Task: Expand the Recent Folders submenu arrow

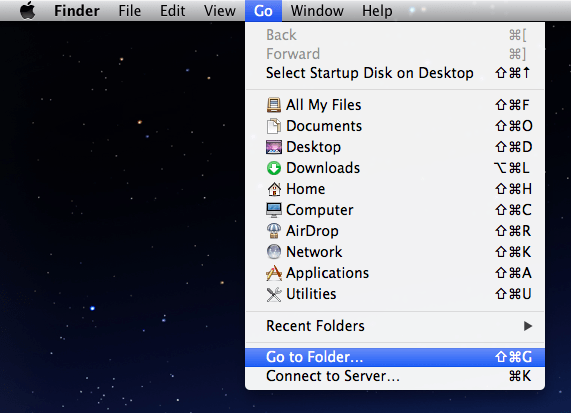Action: pos(528,326)
